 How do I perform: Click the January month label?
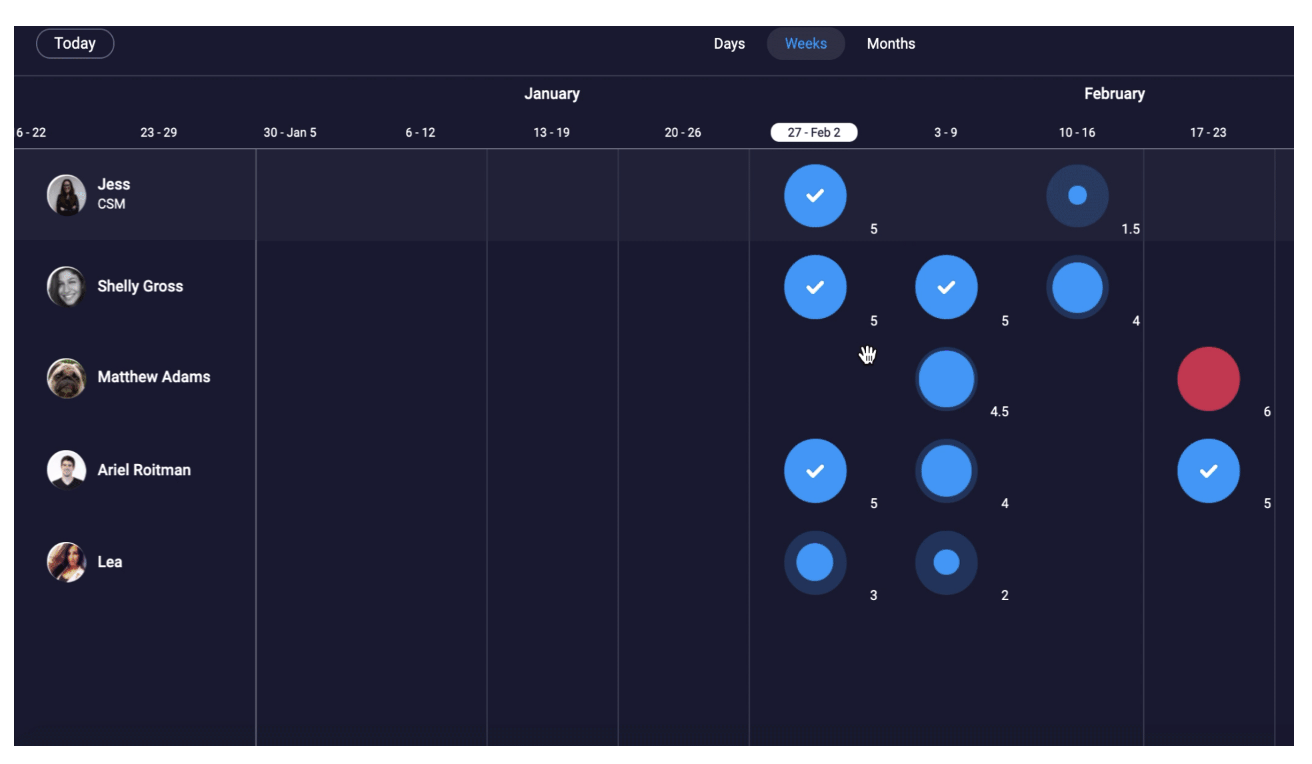coord(552,94)
